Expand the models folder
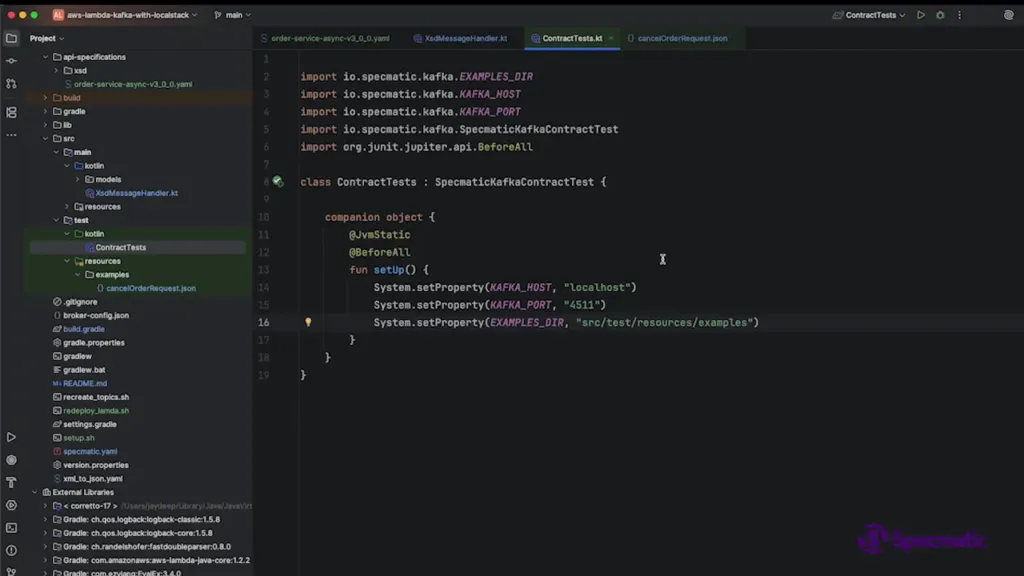 click(77, 180)
